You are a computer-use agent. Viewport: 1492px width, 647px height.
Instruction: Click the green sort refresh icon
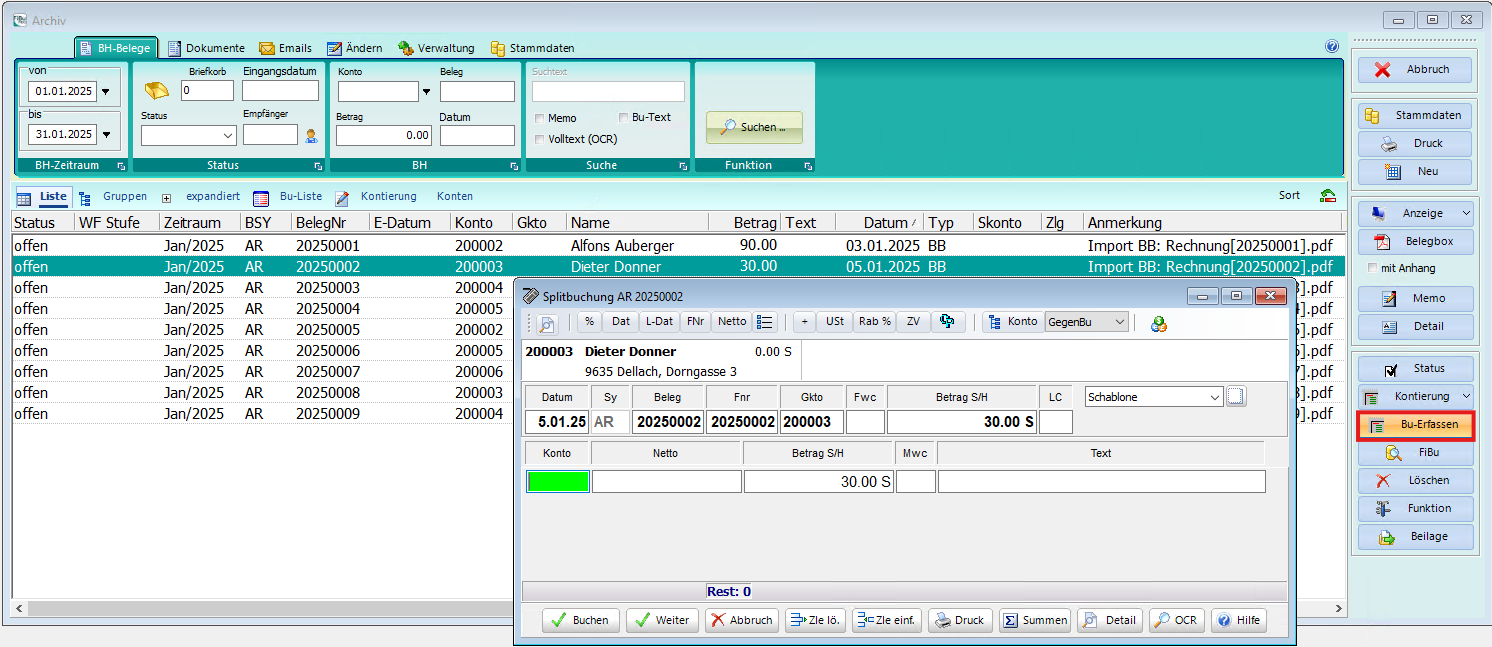point(1328,196)
